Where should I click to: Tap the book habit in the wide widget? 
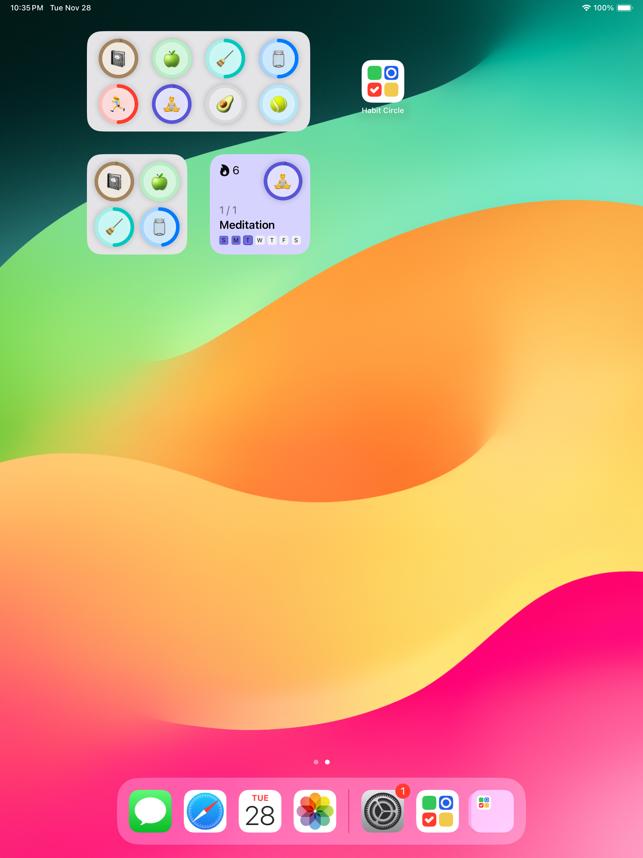tap(118, 59)
